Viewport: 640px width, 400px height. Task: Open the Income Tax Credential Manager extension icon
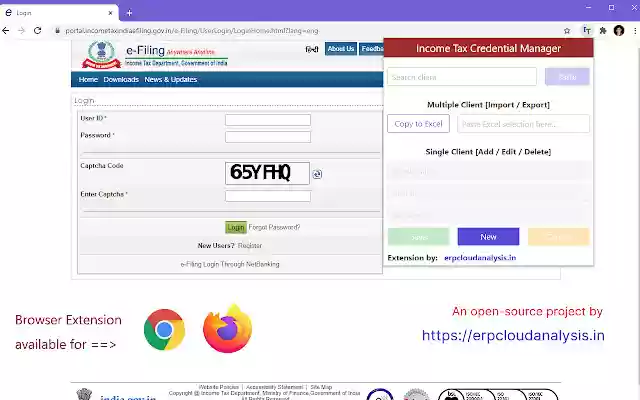[x=587, y=31]
